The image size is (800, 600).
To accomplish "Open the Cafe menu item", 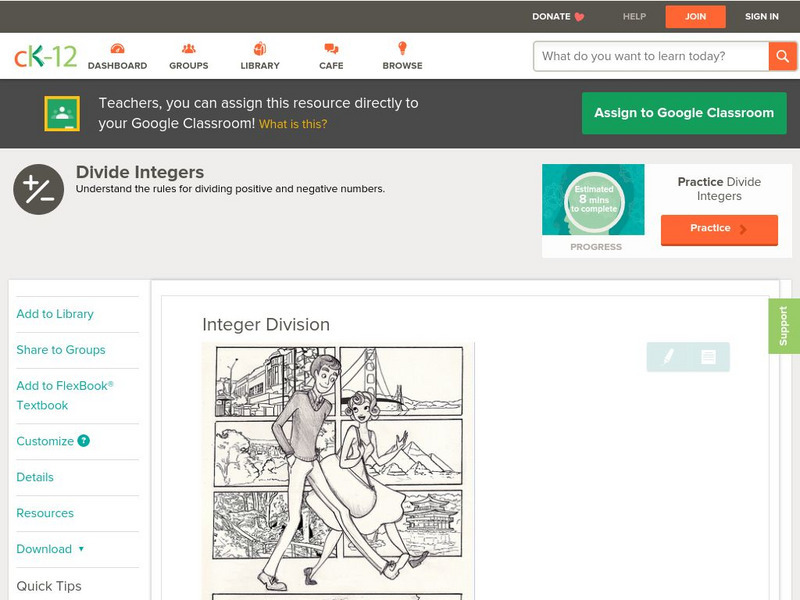I will pyautogui.click(x=331, y=56).
